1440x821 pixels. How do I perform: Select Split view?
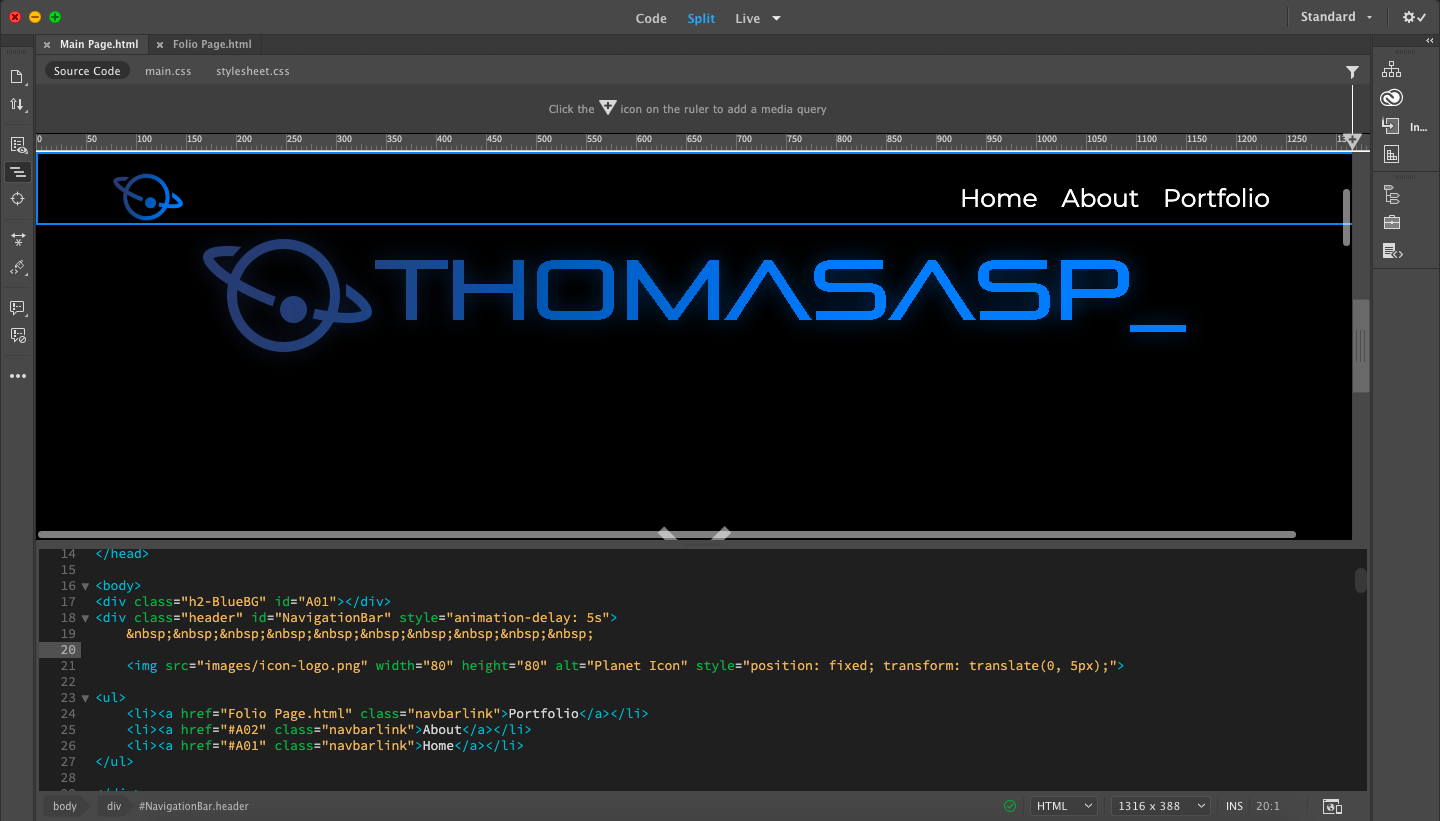pyautogui.click(x=701, y=18)
